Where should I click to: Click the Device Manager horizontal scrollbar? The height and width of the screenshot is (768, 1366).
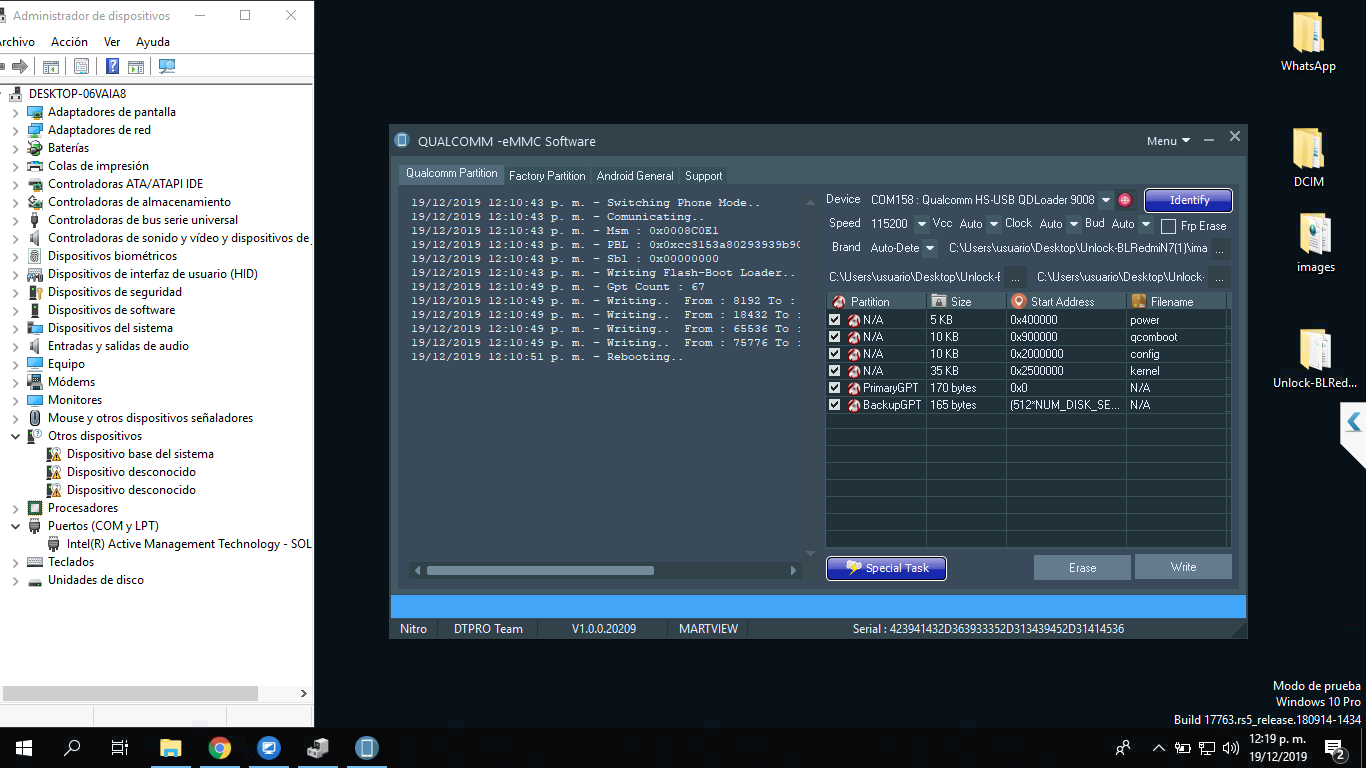click(130, 693)
